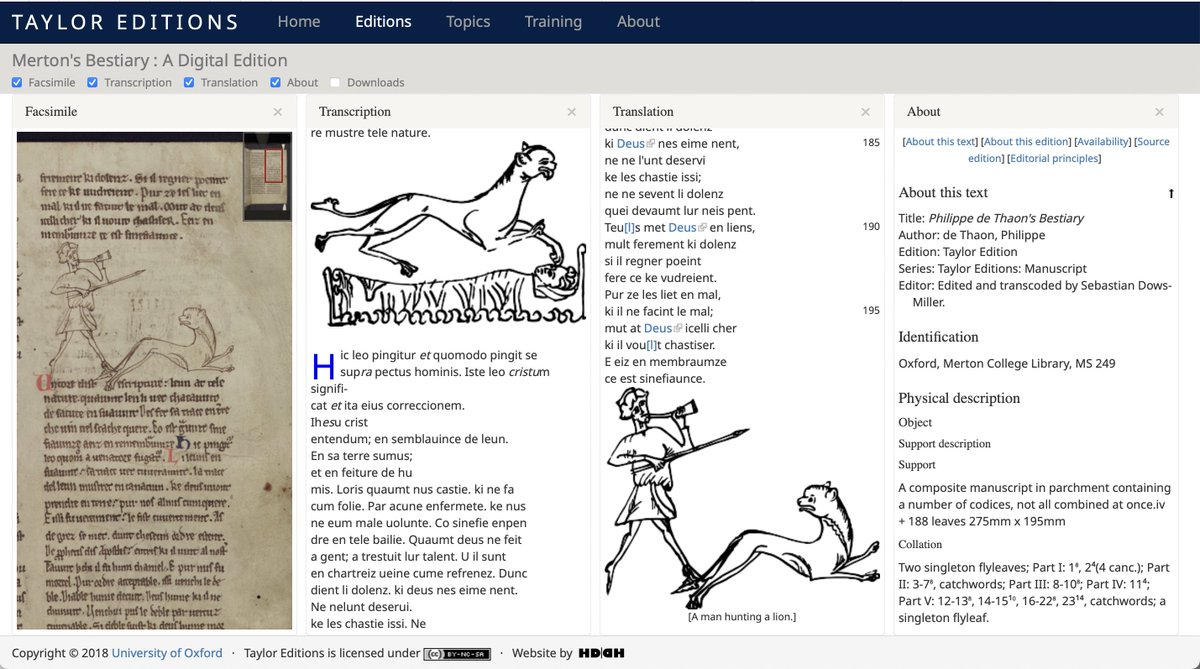
Task: Open the Editions menu item
Action: tap(383, 21)
